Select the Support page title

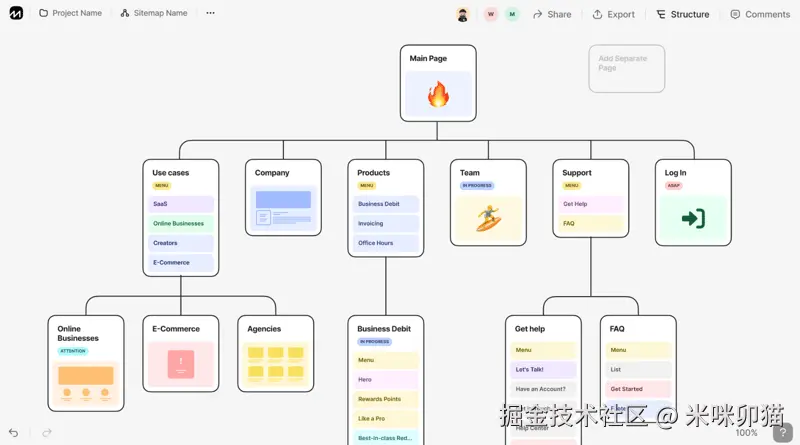coord(577,172)
